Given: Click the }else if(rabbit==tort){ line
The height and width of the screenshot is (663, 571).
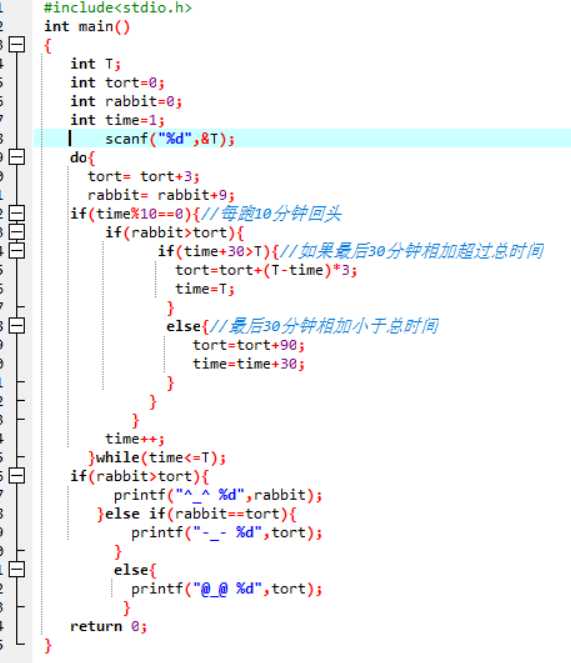Looking at the screenshot, I should [x=196, y=514].
